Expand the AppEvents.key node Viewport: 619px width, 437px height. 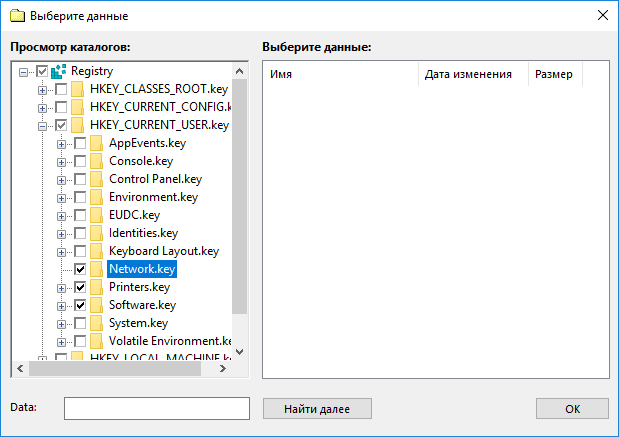61,144
